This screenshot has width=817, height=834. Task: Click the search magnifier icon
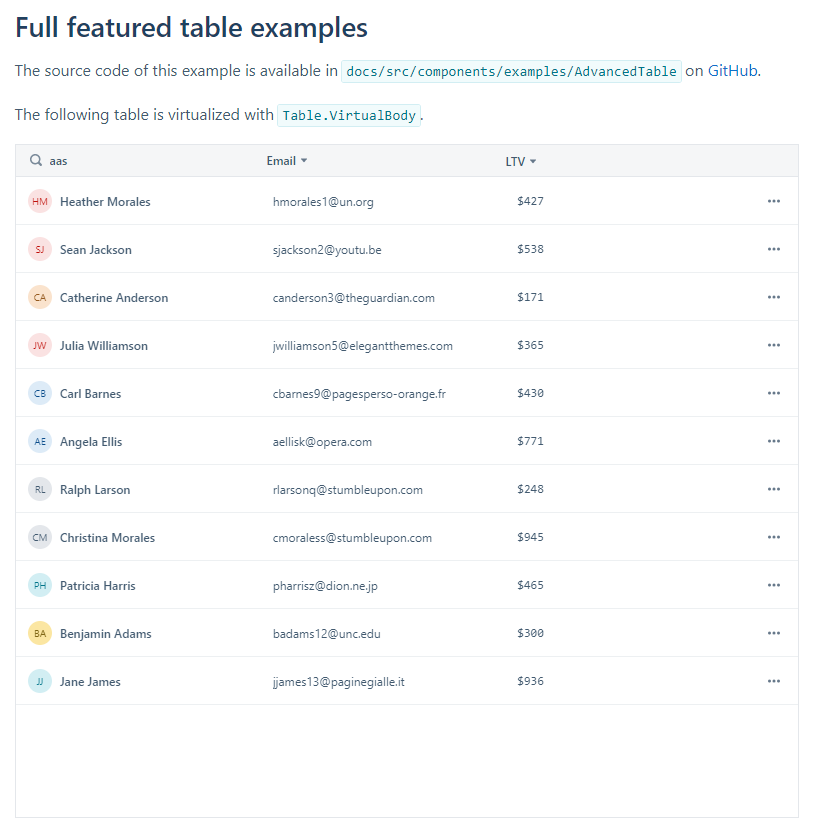[x=36, y=161]
